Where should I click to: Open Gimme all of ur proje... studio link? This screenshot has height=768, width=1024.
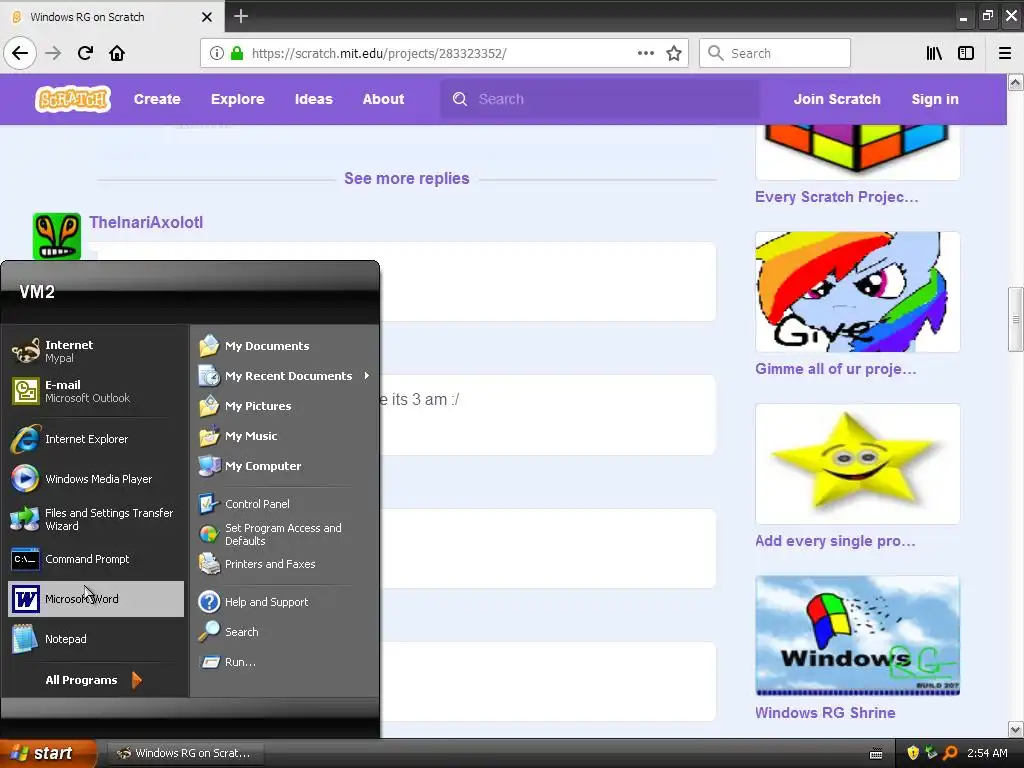coord(836,369)
